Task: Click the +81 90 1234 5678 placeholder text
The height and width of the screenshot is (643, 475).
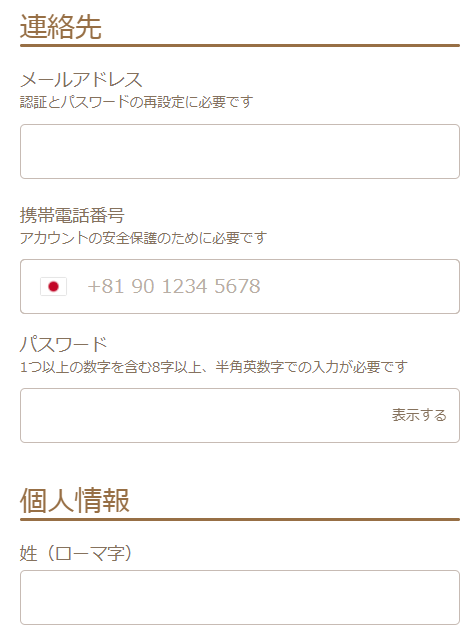Action: (174, 286)
